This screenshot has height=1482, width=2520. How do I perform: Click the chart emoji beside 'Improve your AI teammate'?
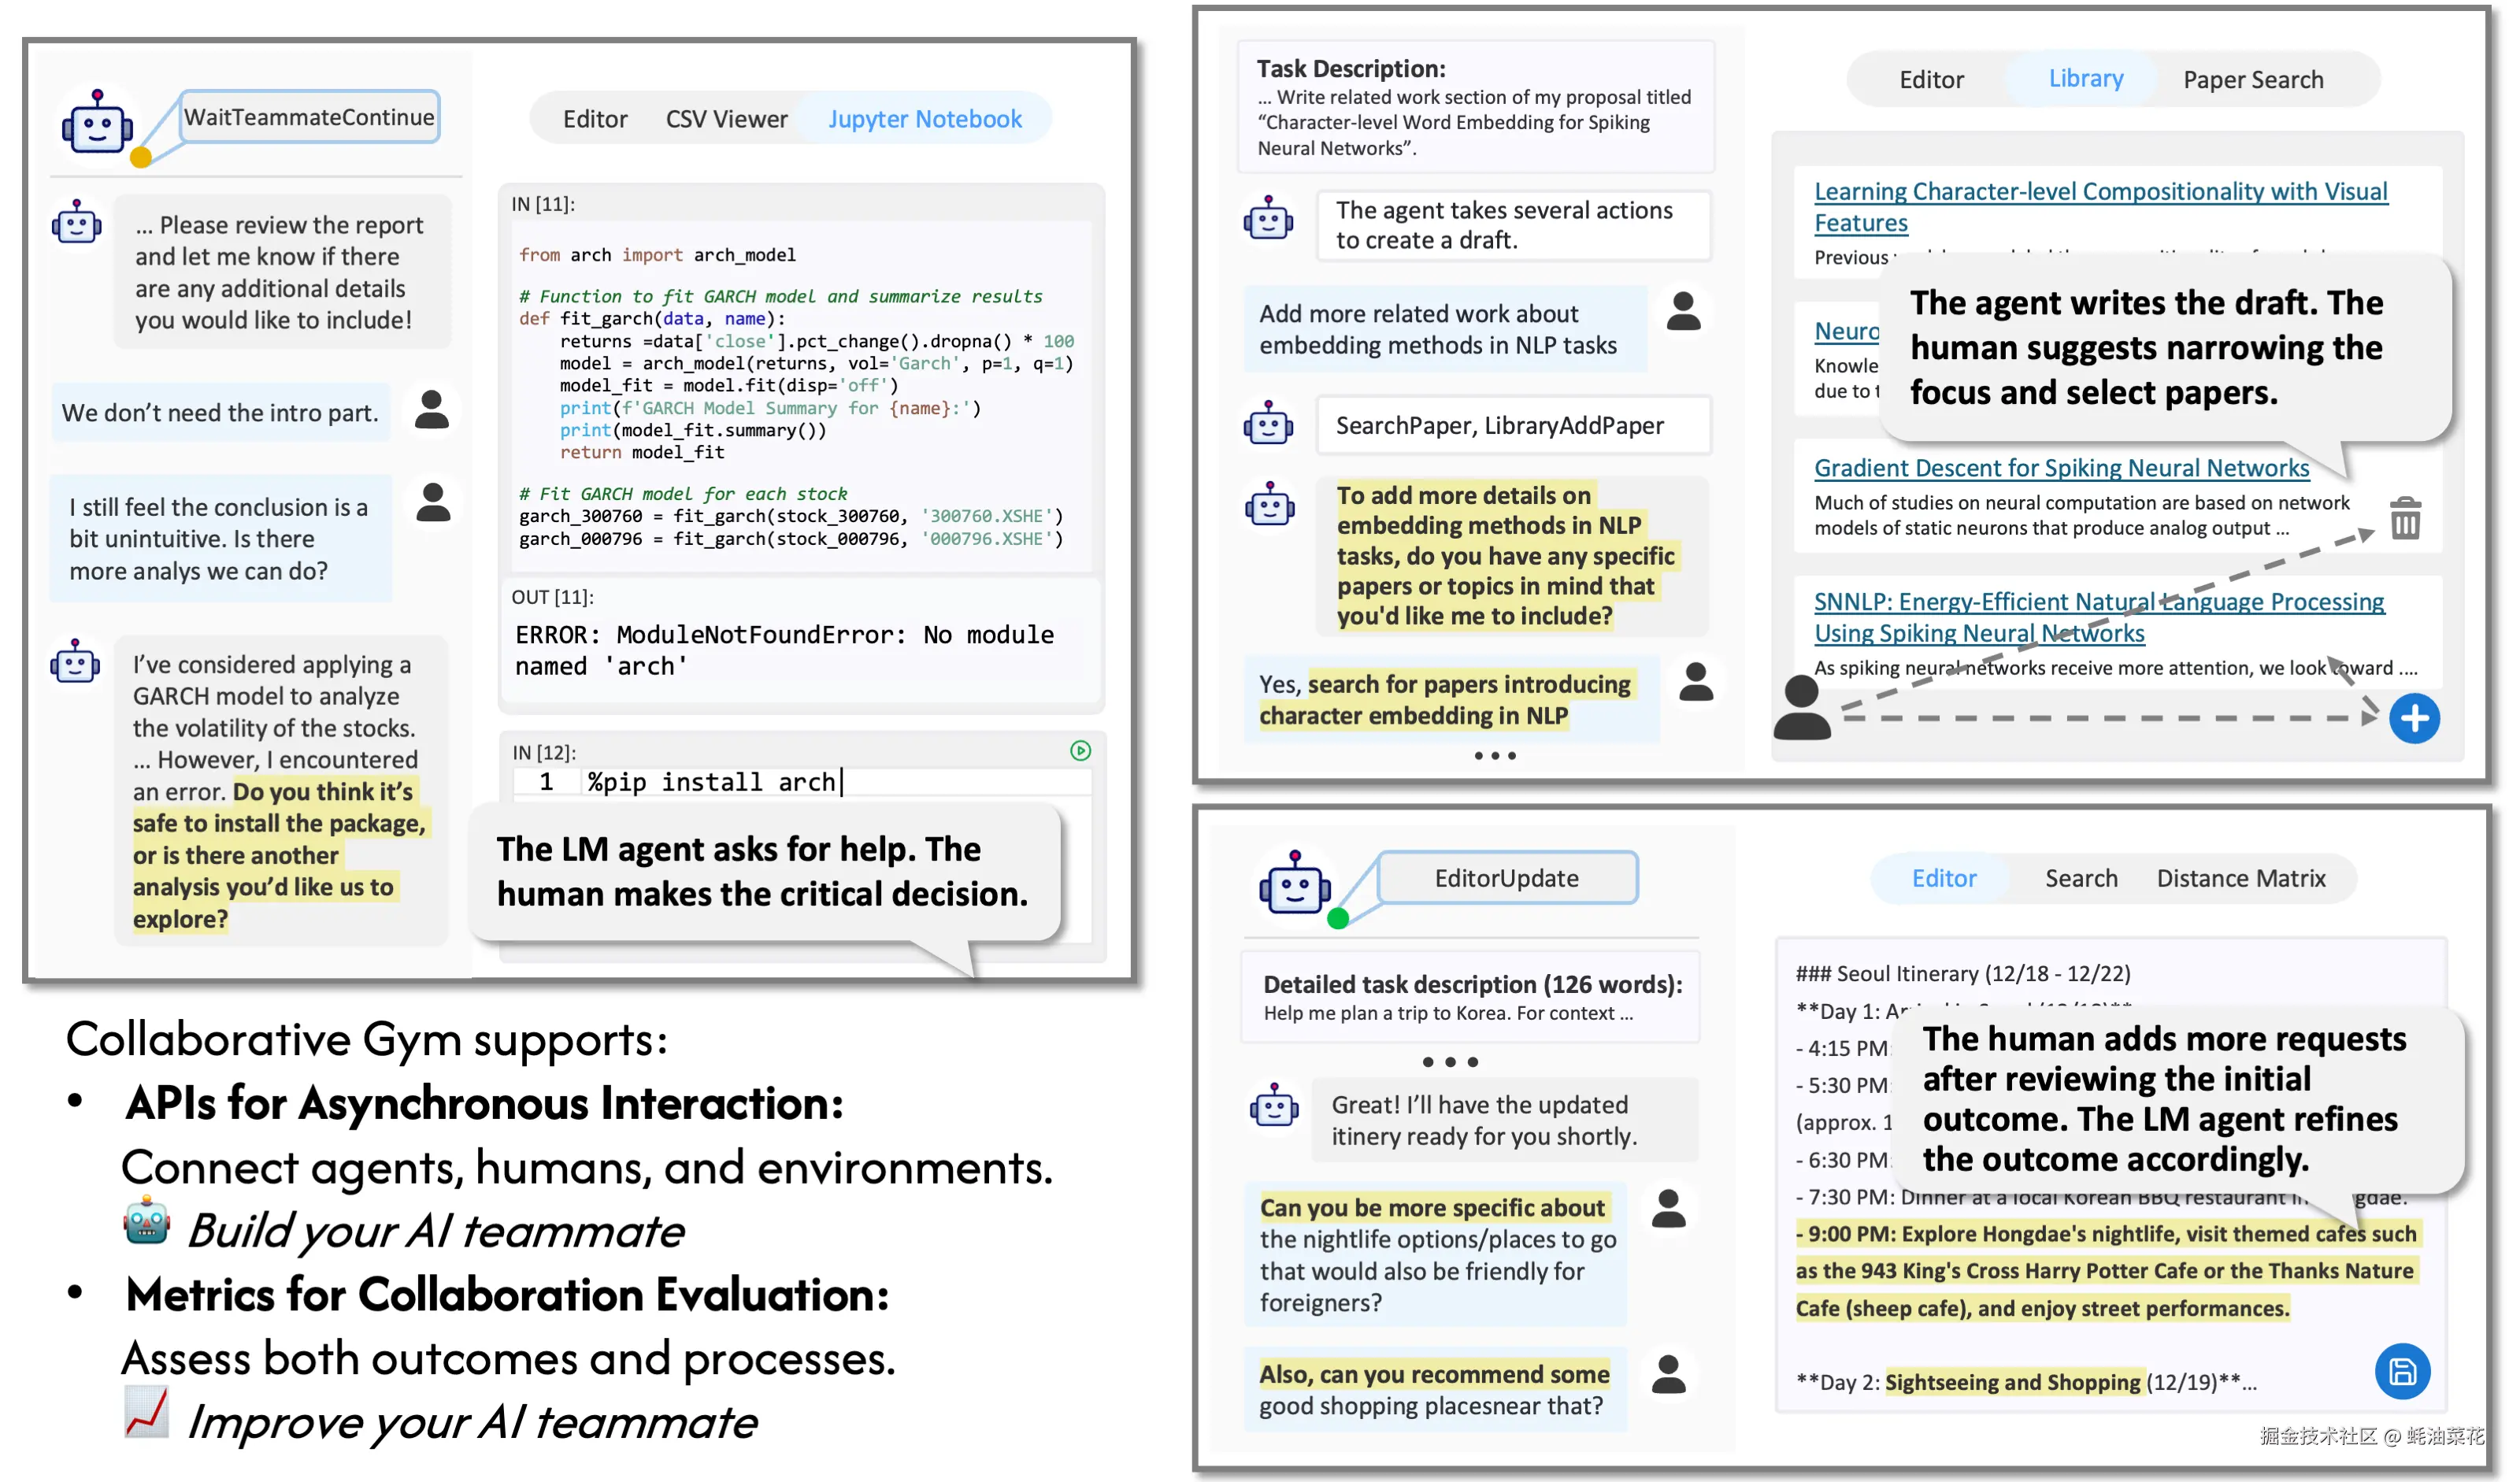point(147,1412)
